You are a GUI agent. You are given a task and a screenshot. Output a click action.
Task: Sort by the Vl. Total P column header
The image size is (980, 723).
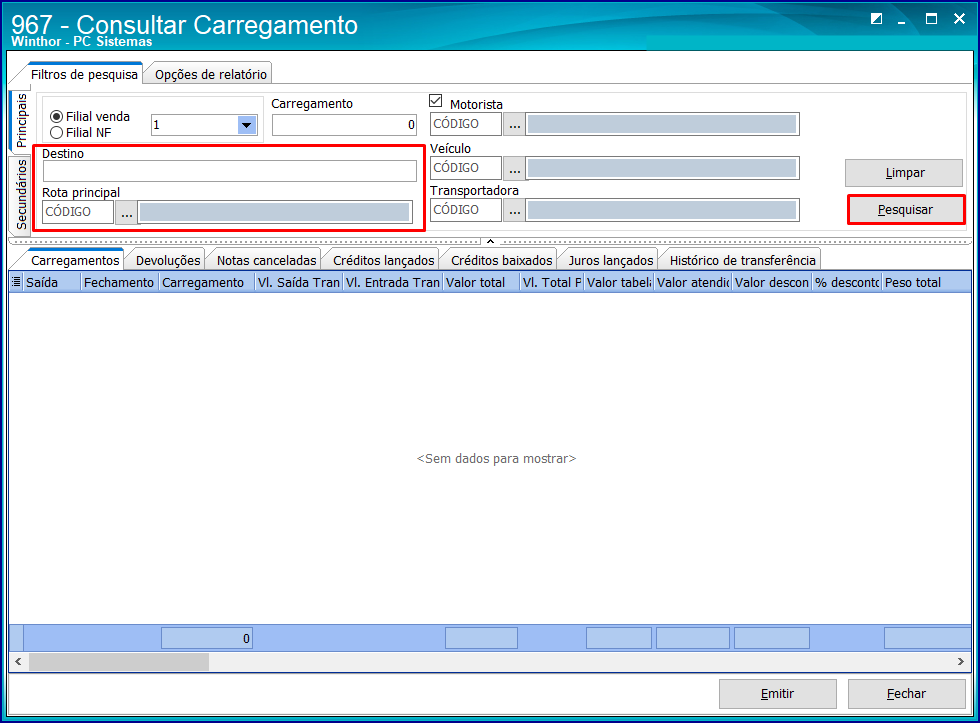(552, 282)
